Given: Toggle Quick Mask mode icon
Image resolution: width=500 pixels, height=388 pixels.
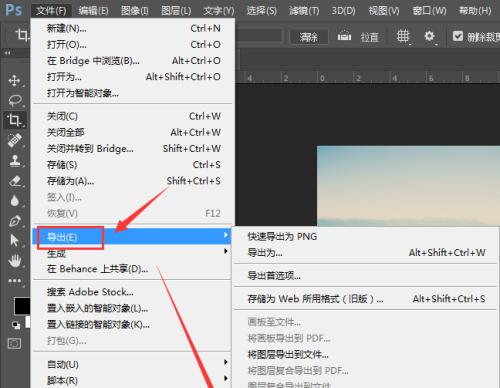Looking at the screenshot, I should point(14,343).
